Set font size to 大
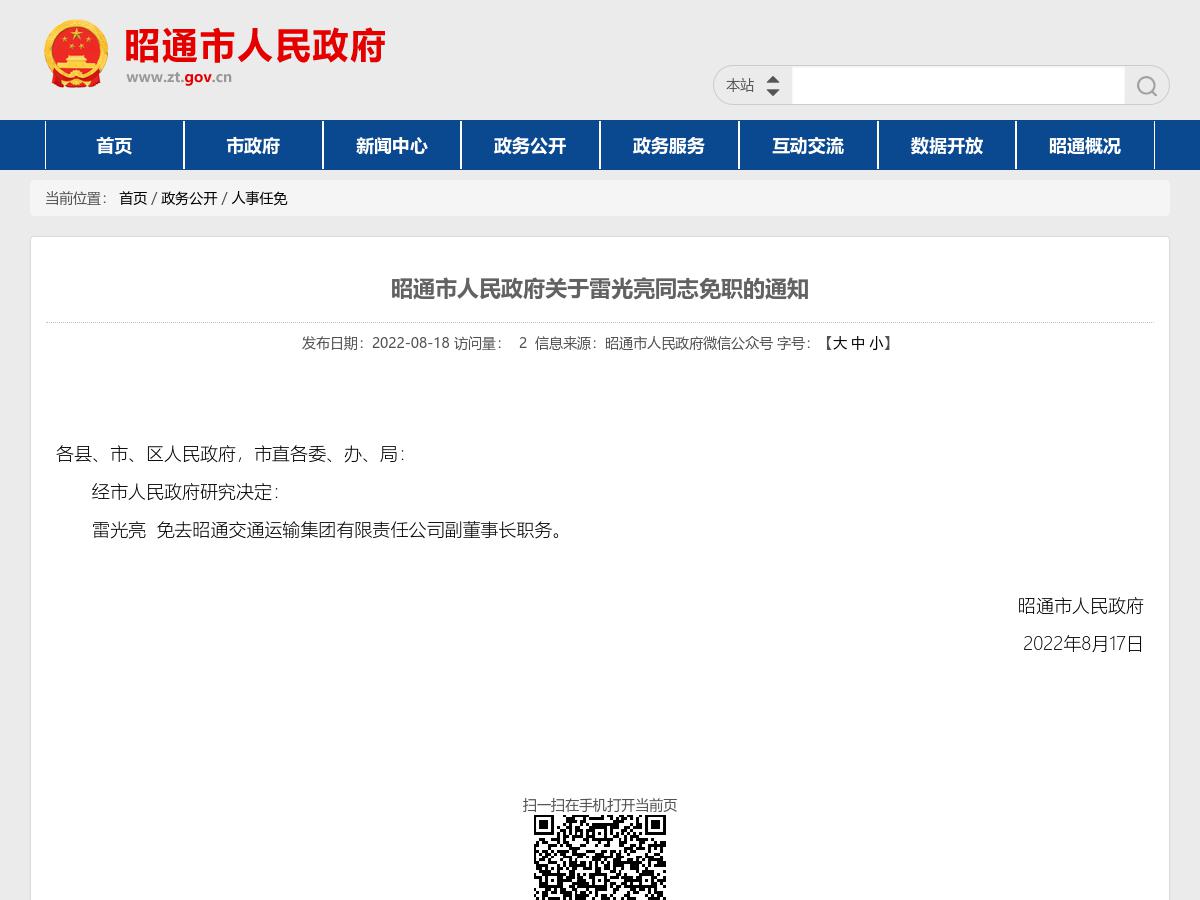 (841, 343)
